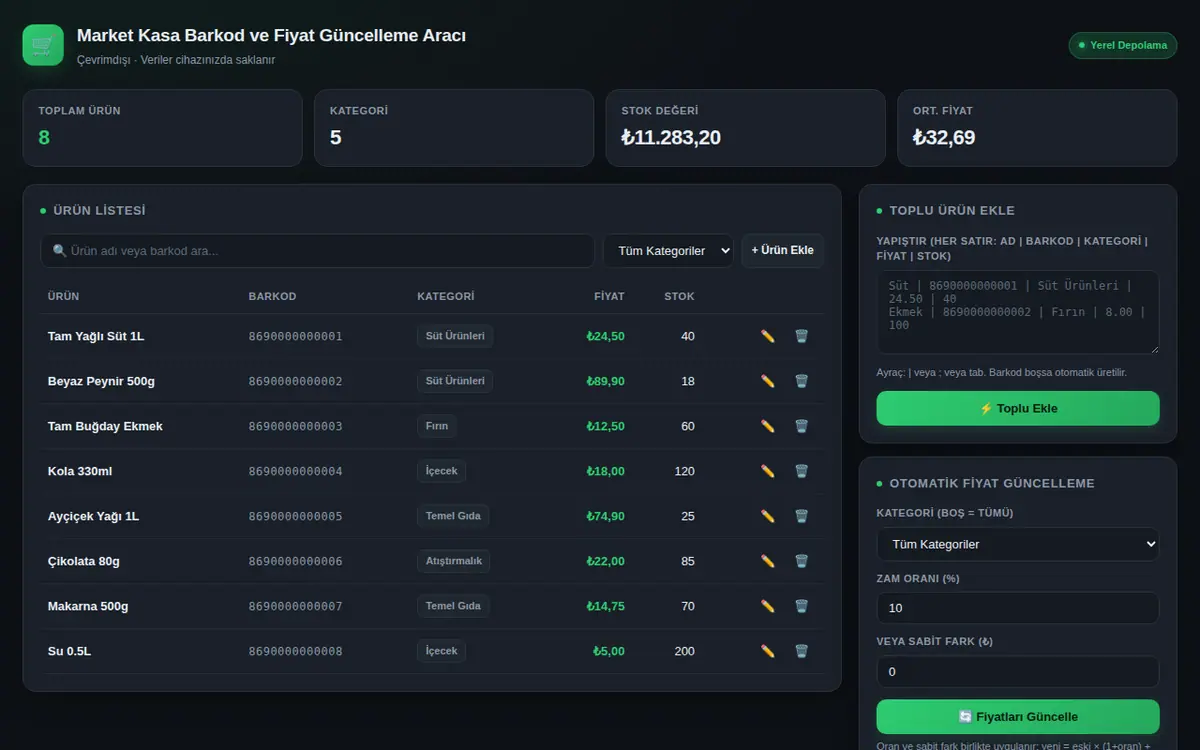Edit the Tam Yağlı Süt 1L product

click(768, 336)
